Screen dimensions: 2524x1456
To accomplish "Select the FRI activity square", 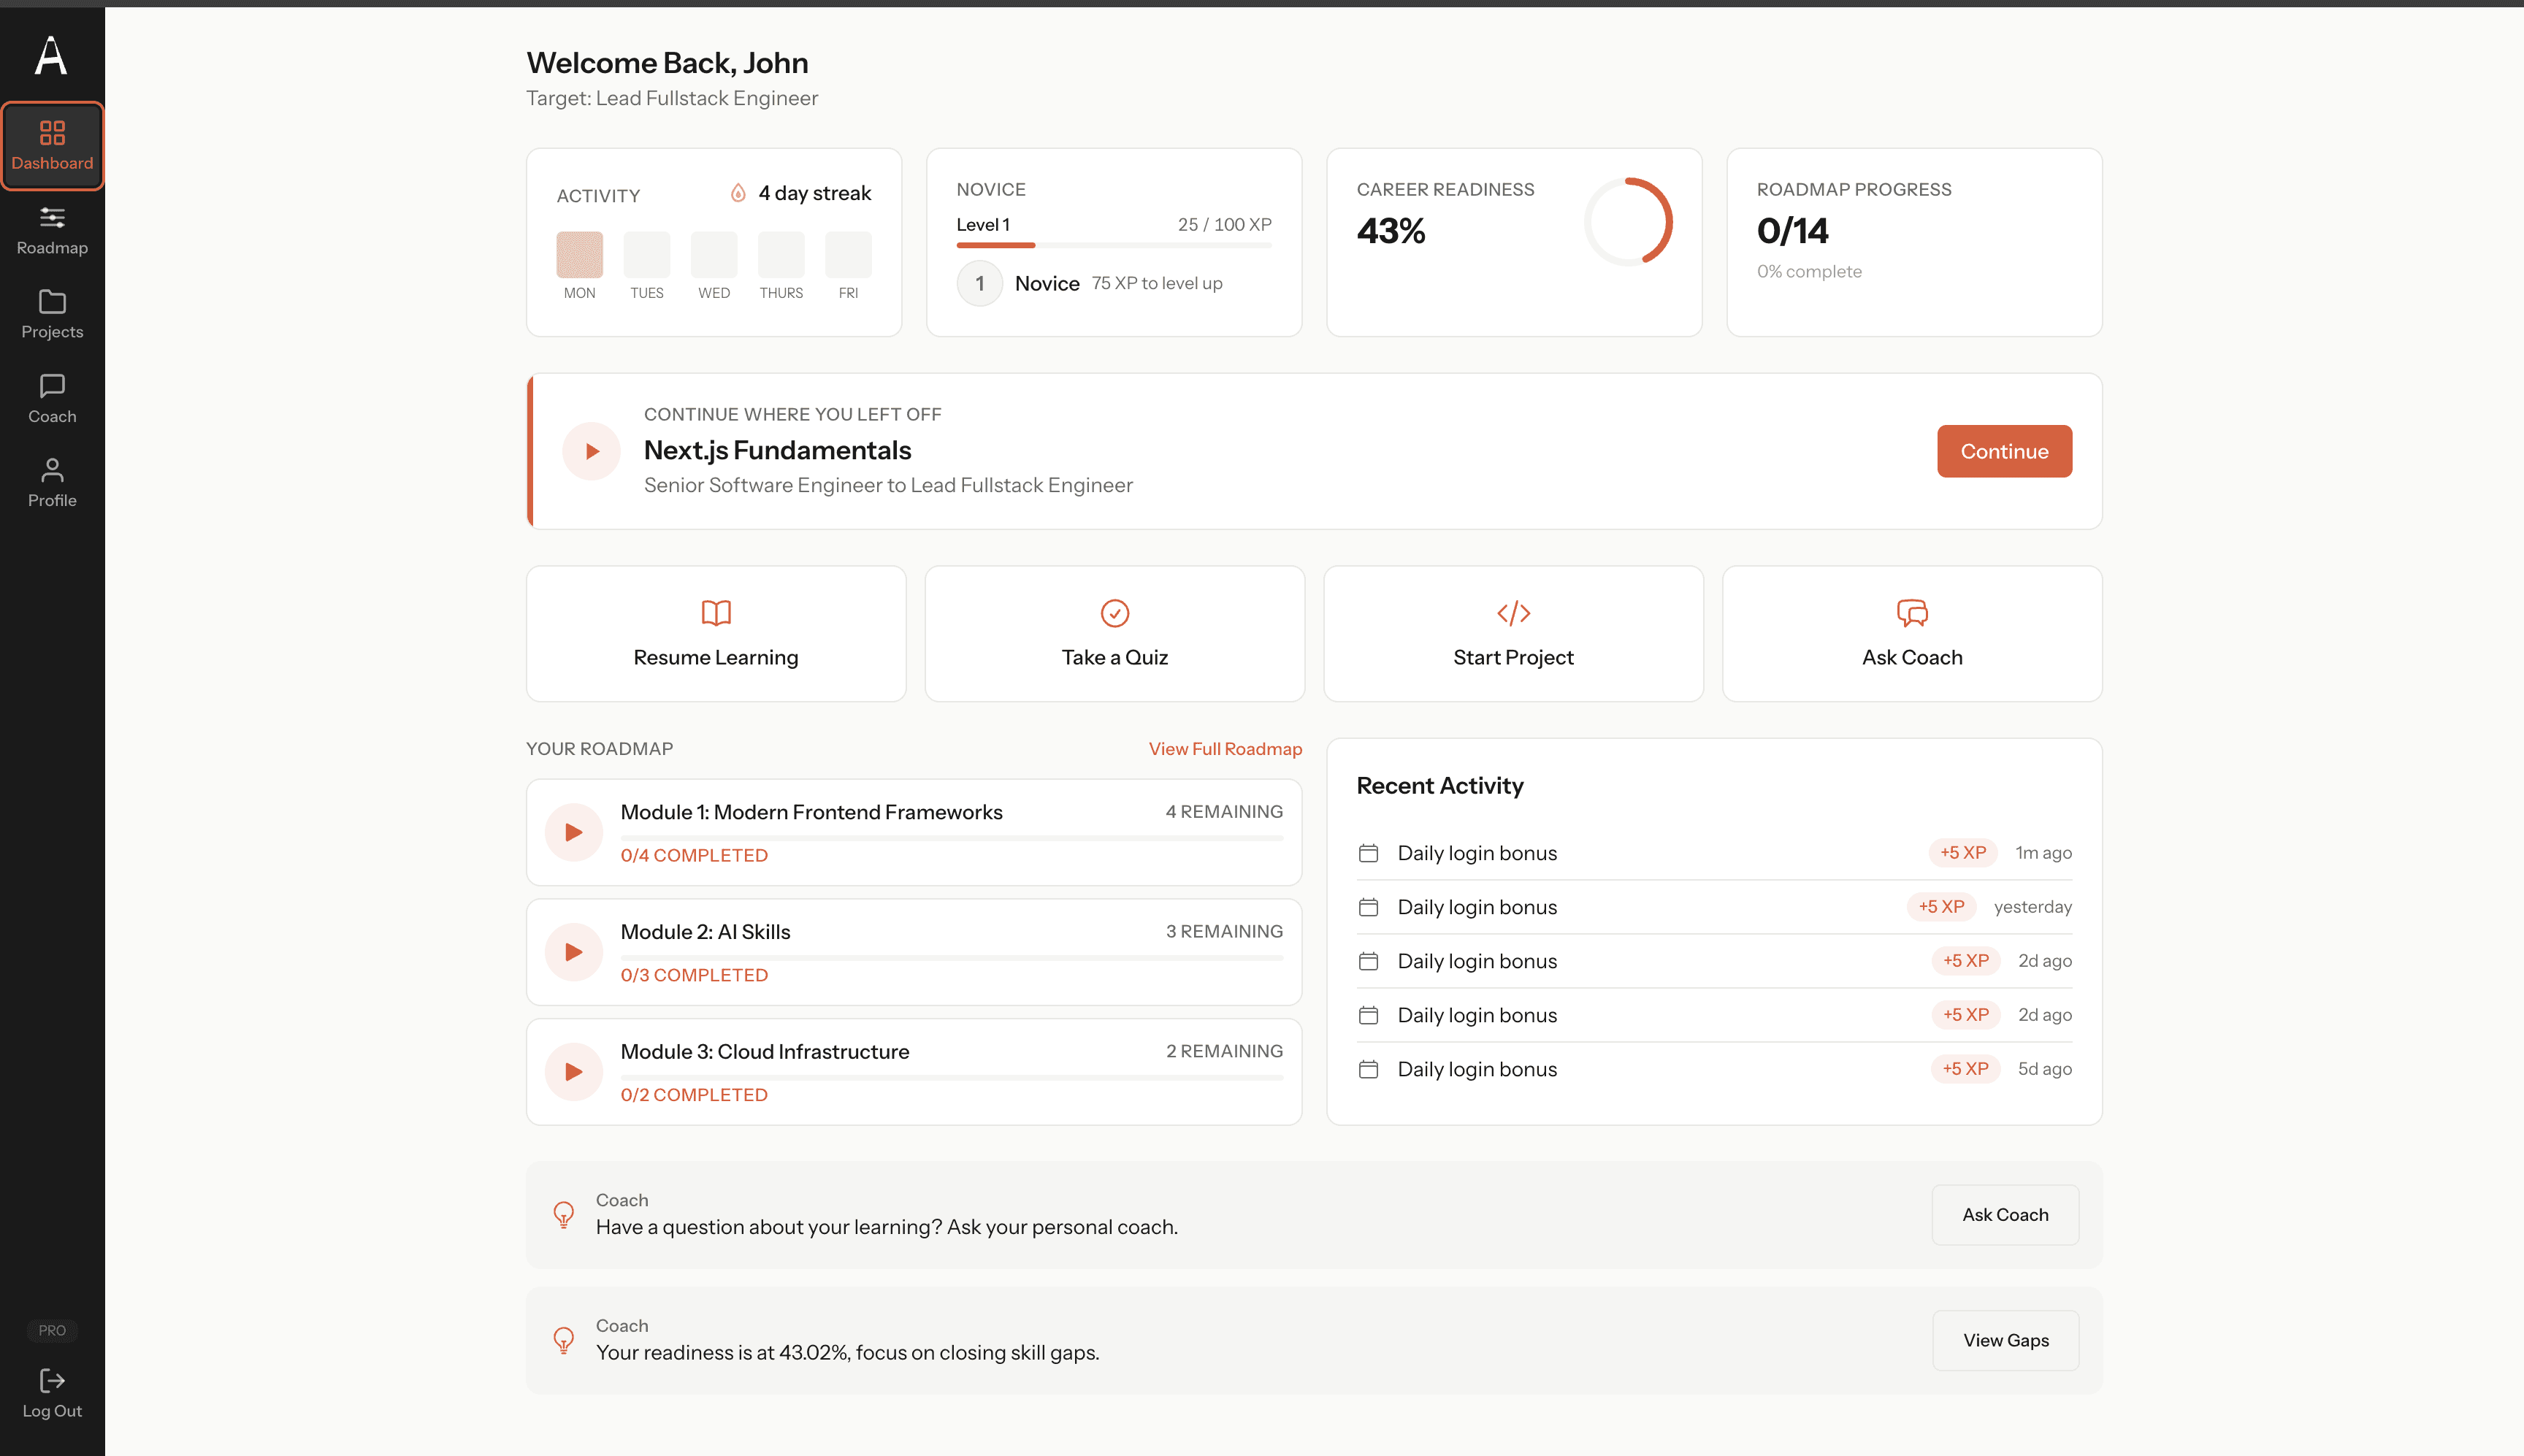I will (848, 255).
